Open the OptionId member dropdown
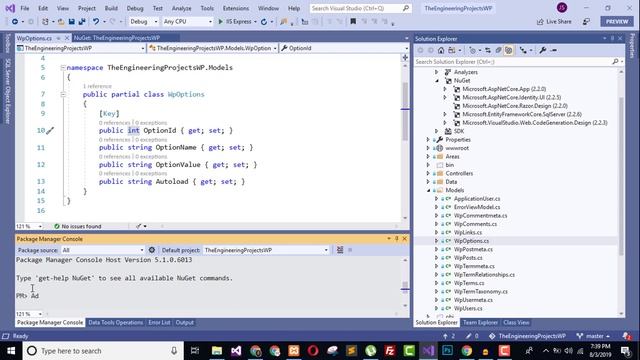 pos(344,48)
